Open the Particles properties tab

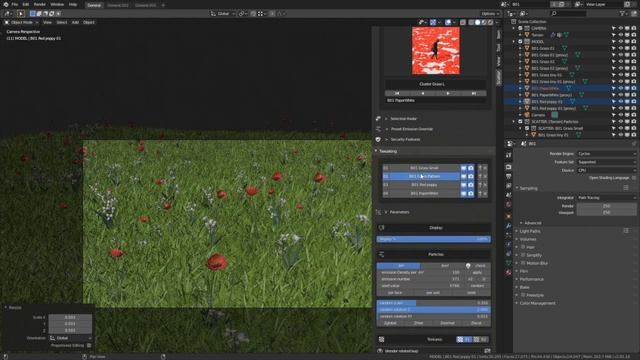[x=508, y=235]
